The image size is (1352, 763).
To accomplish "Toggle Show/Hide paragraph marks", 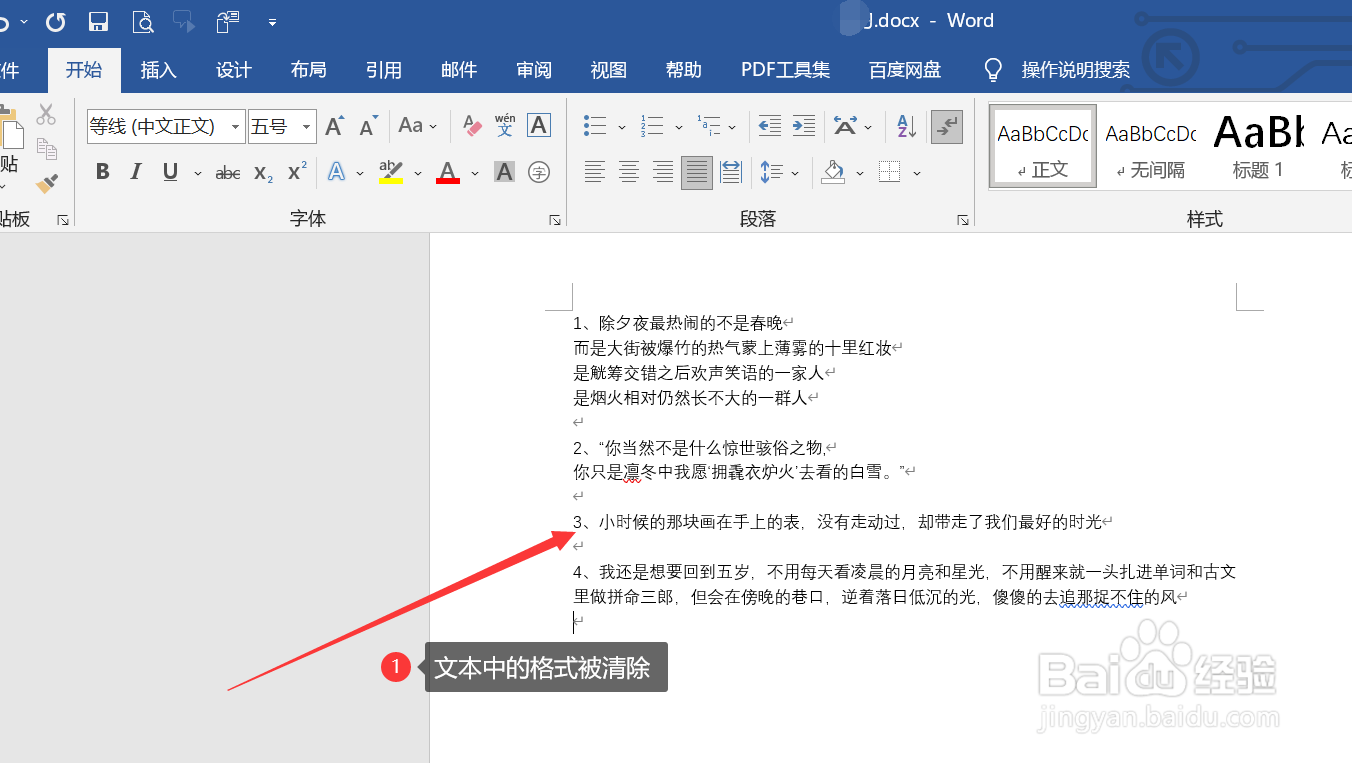I will pos(946,126).
